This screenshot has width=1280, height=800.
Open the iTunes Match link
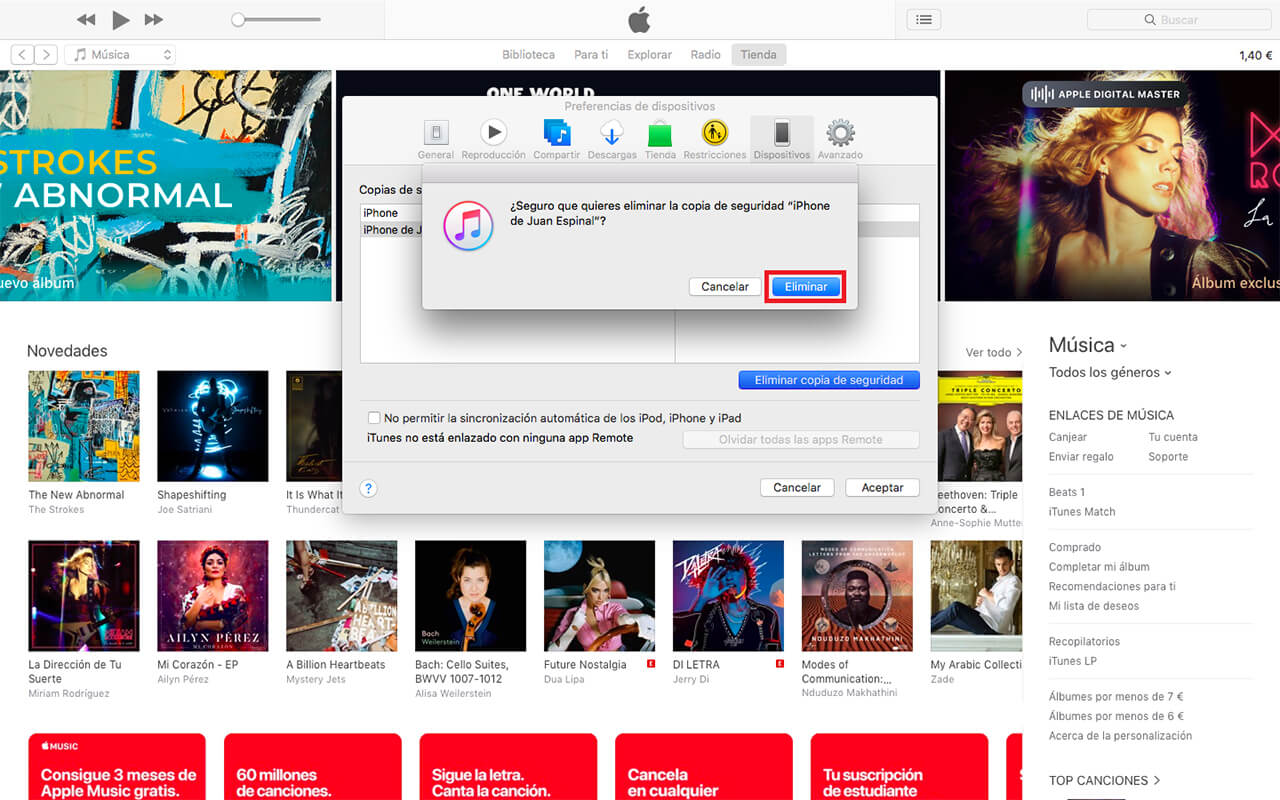coord(1082,512)
